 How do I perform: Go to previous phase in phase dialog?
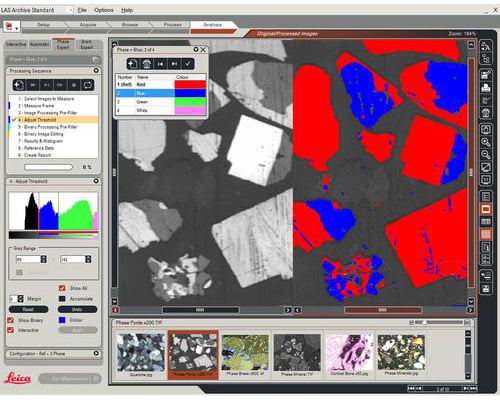coord(161,64)
